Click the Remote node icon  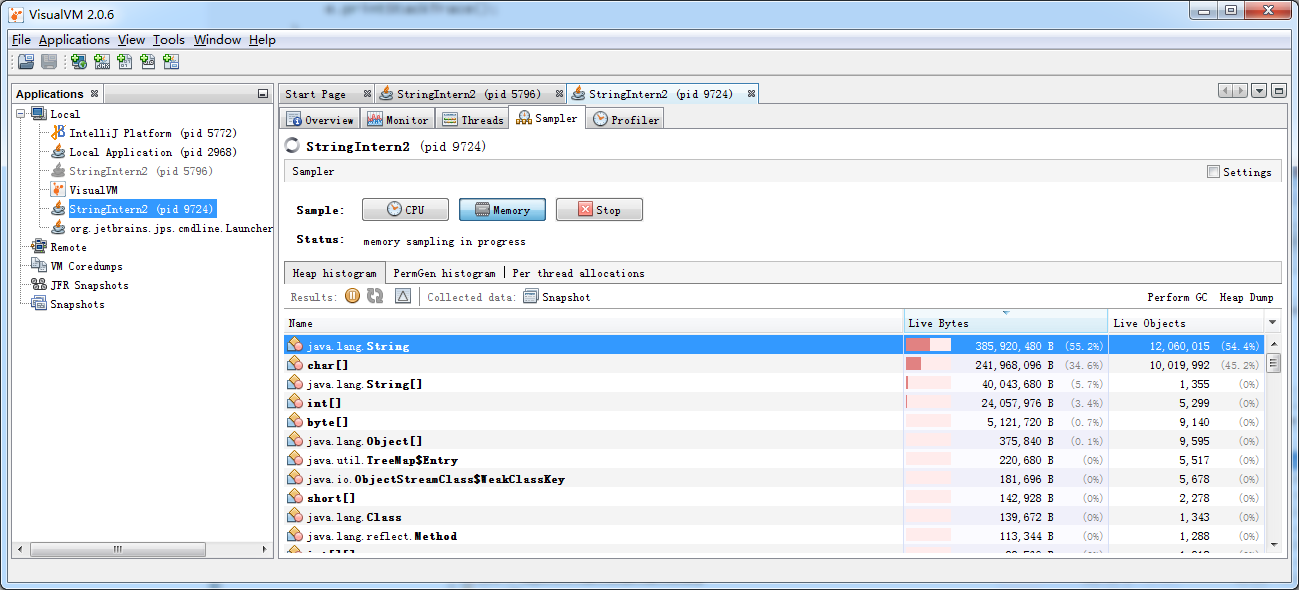(39, 247)
